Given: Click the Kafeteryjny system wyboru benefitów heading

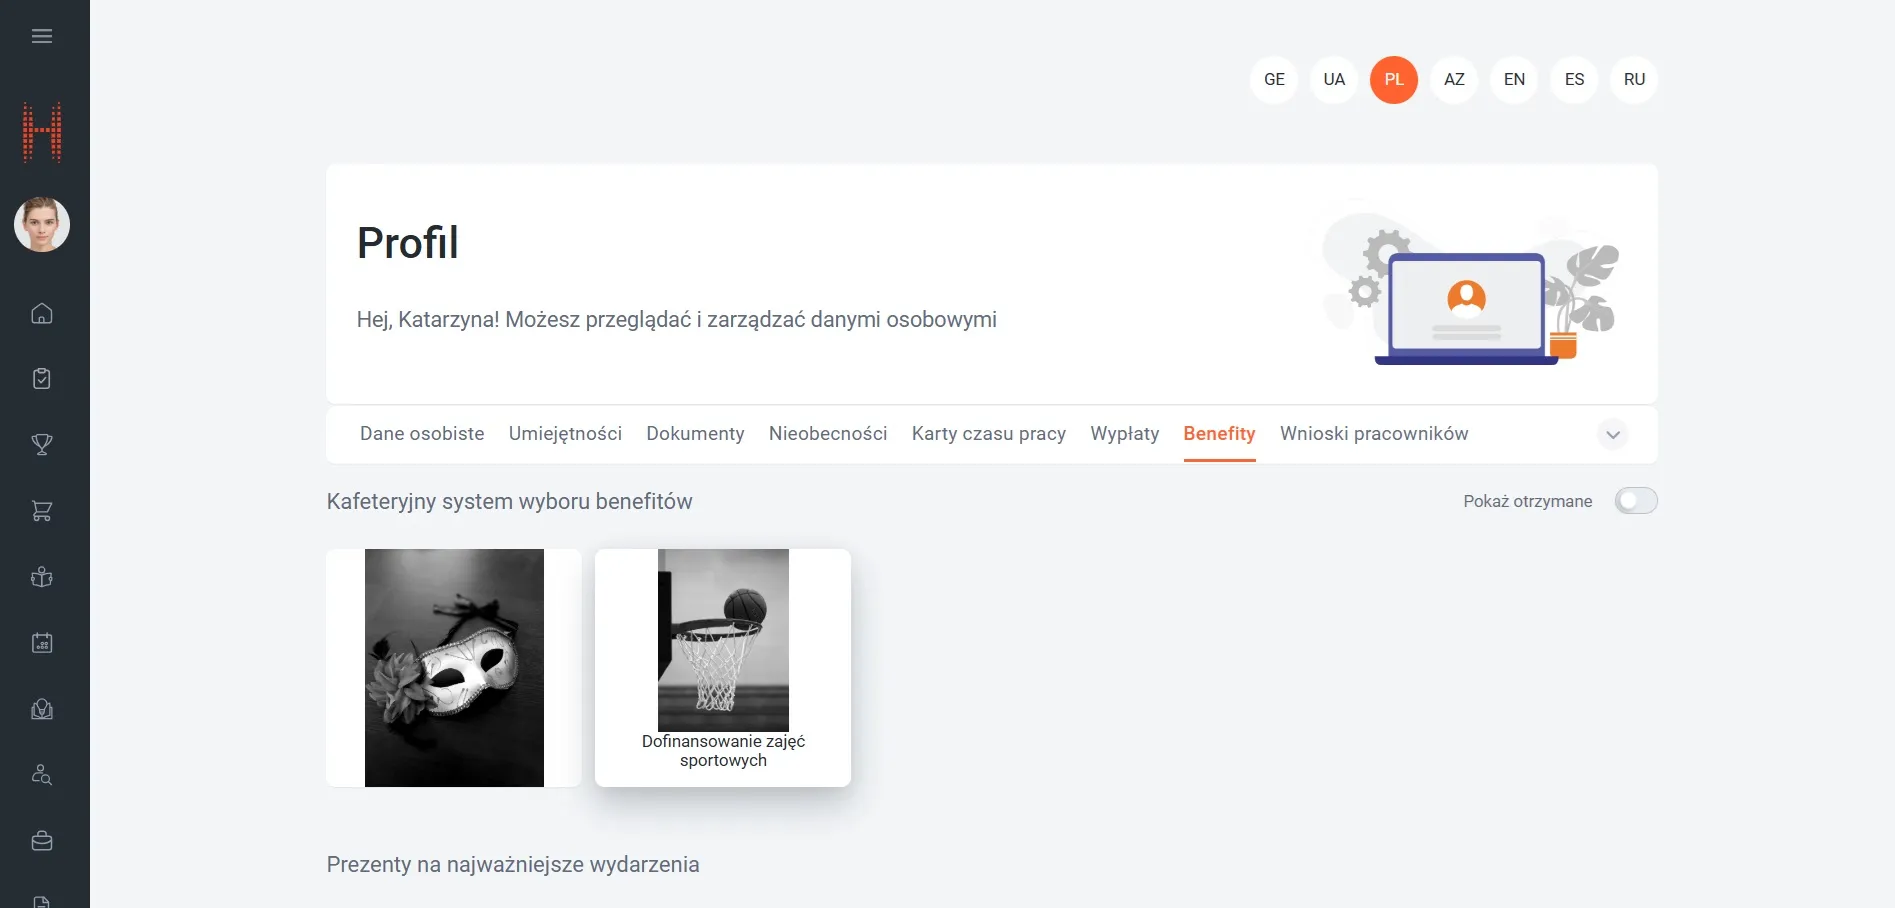Looking at the screenshot, I should 510,502.
